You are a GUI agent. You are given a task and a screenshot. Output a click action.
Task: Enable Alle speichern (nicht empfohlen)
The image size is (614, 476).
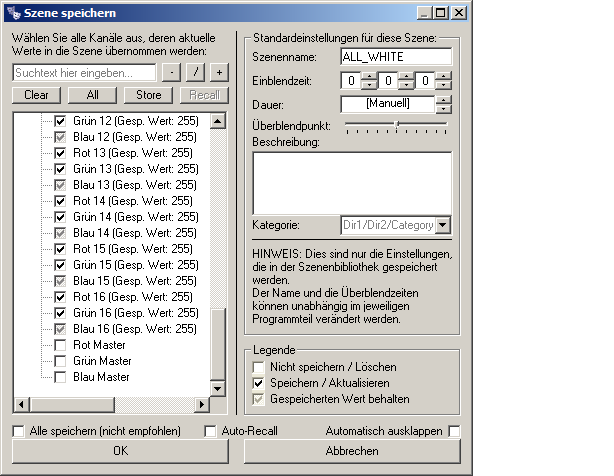pyautogui.click(x=19, y=431)
